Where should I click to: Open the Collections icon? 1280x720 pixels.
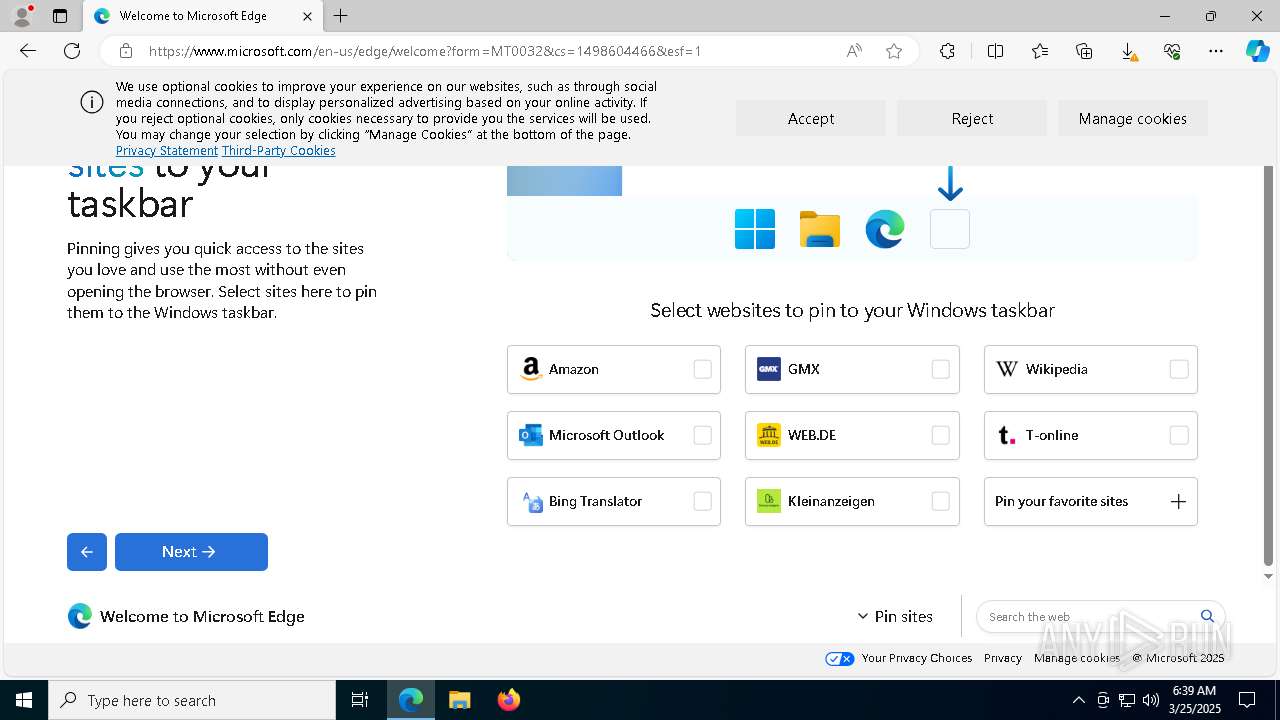tap(1084, 51)
